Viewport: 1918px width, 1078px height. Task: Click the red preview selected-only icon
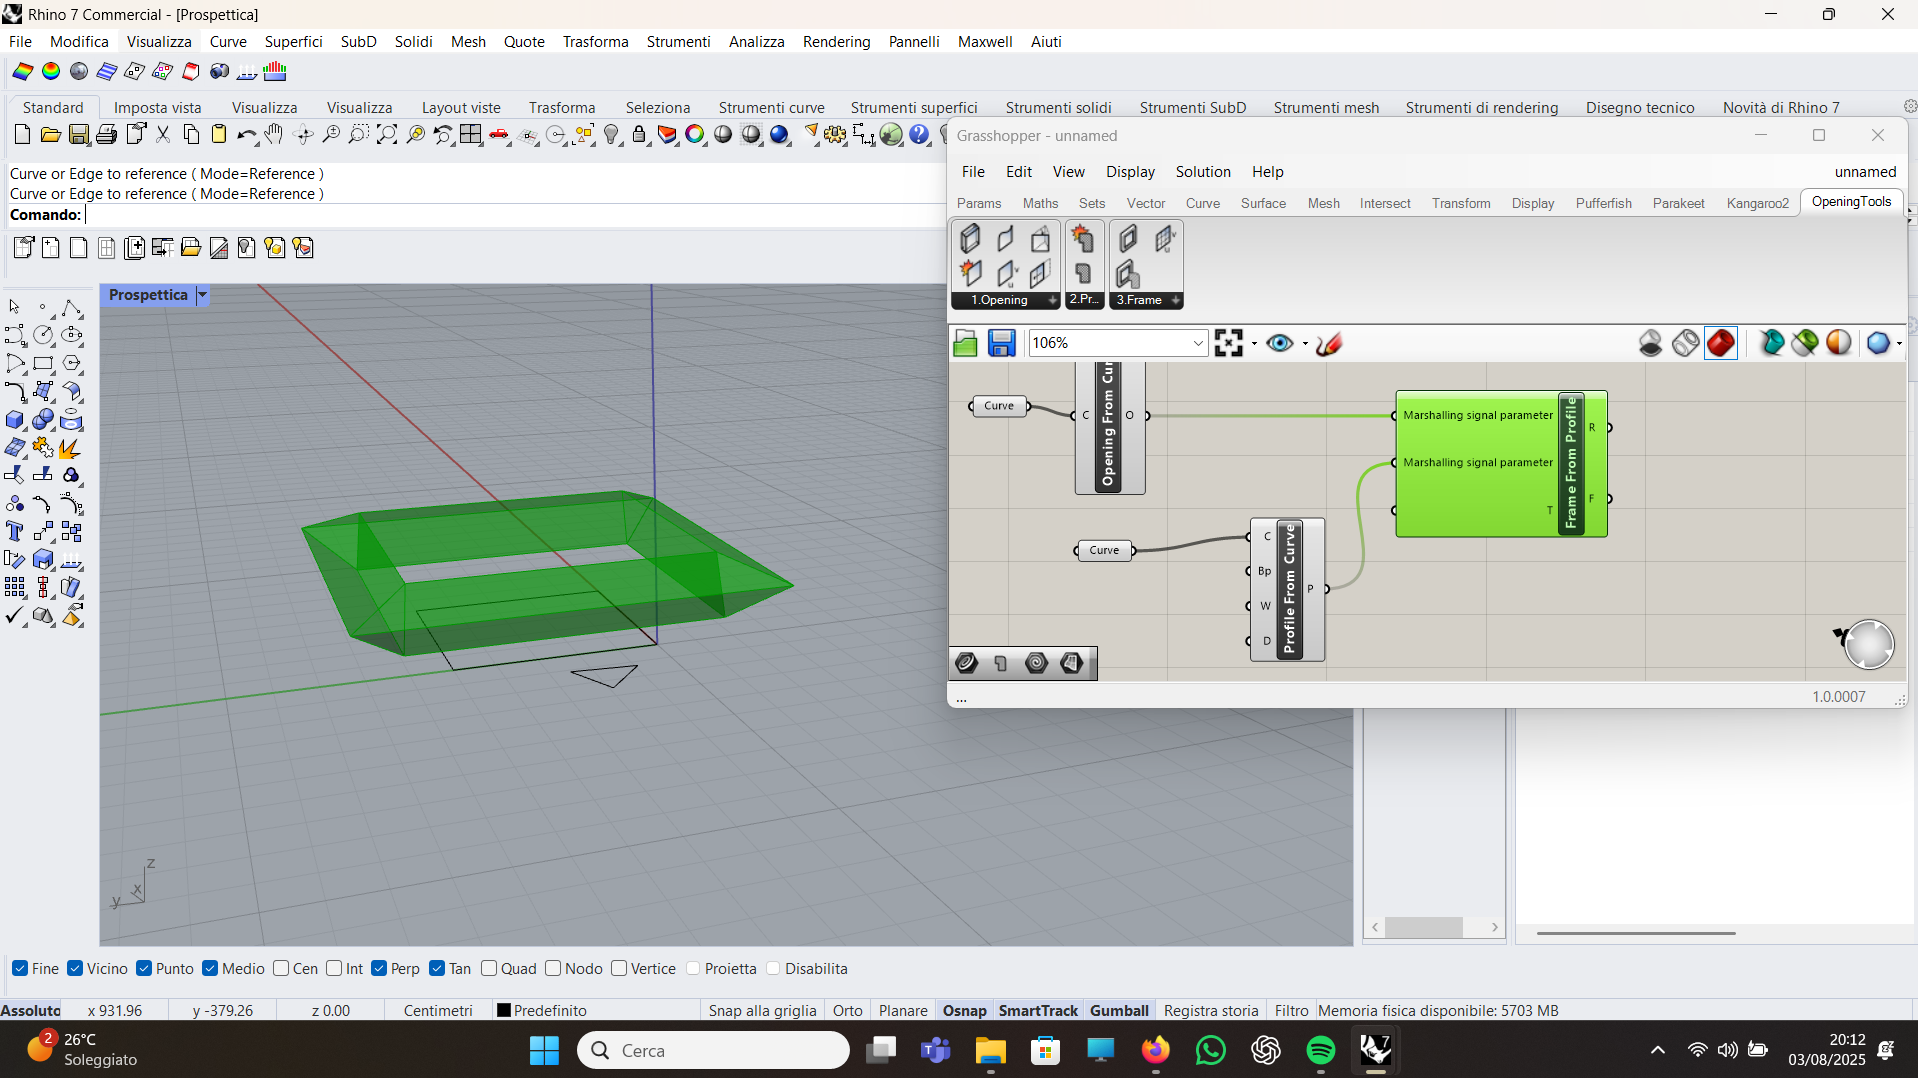pos(1720,343)
